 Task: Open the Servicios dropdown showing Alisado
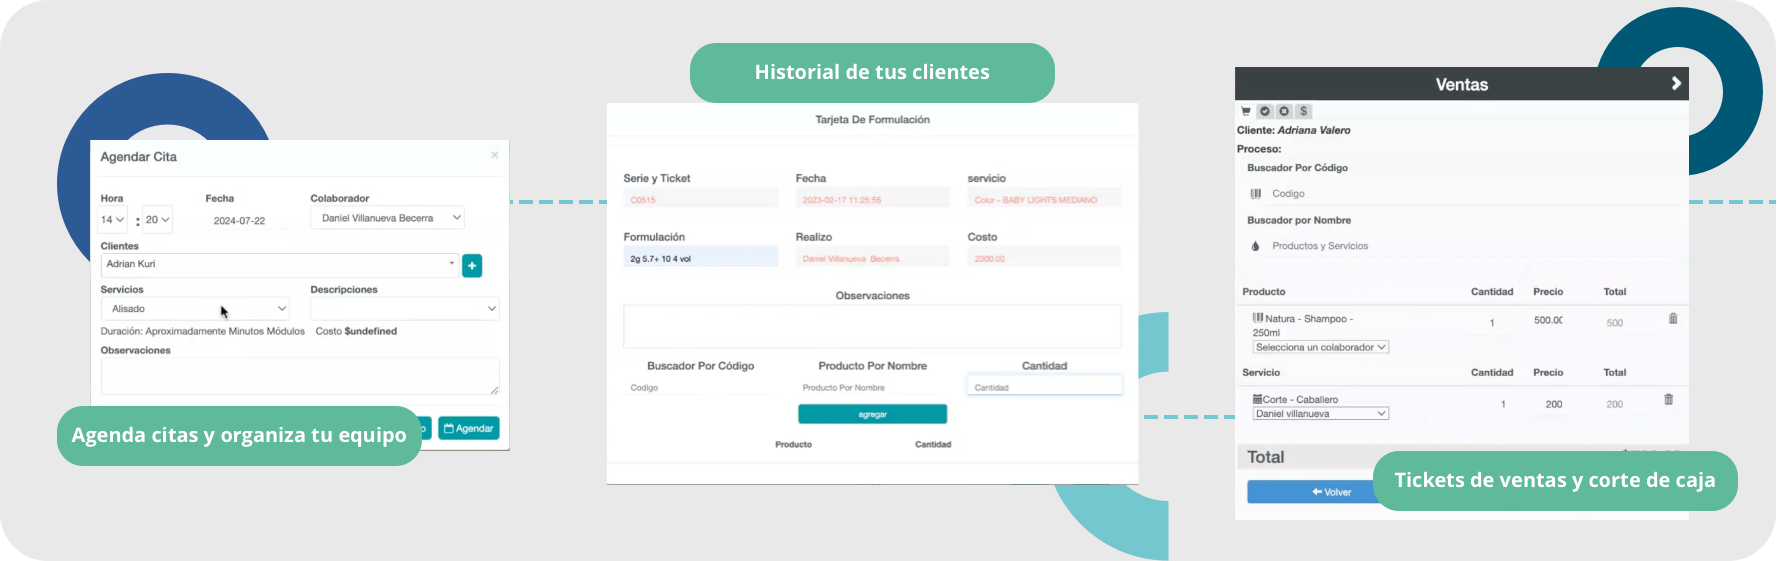click(196, 309)
